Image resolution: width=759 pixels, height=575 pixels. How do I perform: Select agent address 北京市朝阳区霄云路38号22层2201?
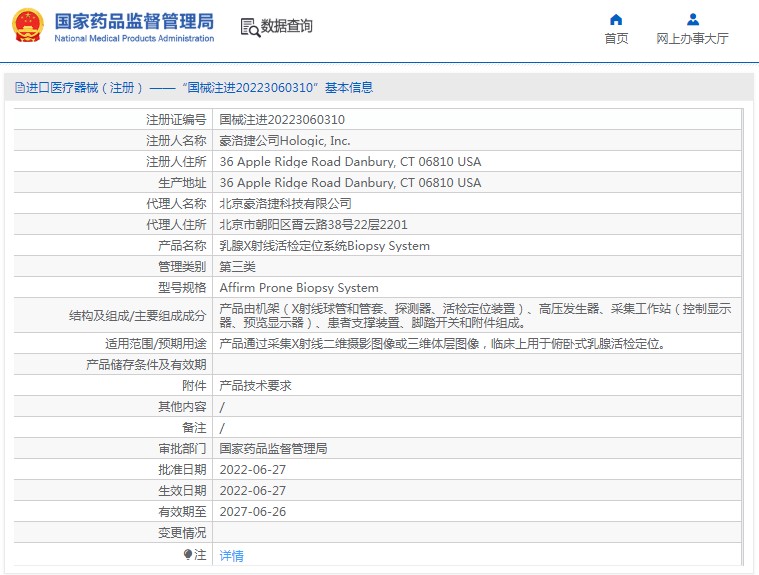tap(313, 225)
